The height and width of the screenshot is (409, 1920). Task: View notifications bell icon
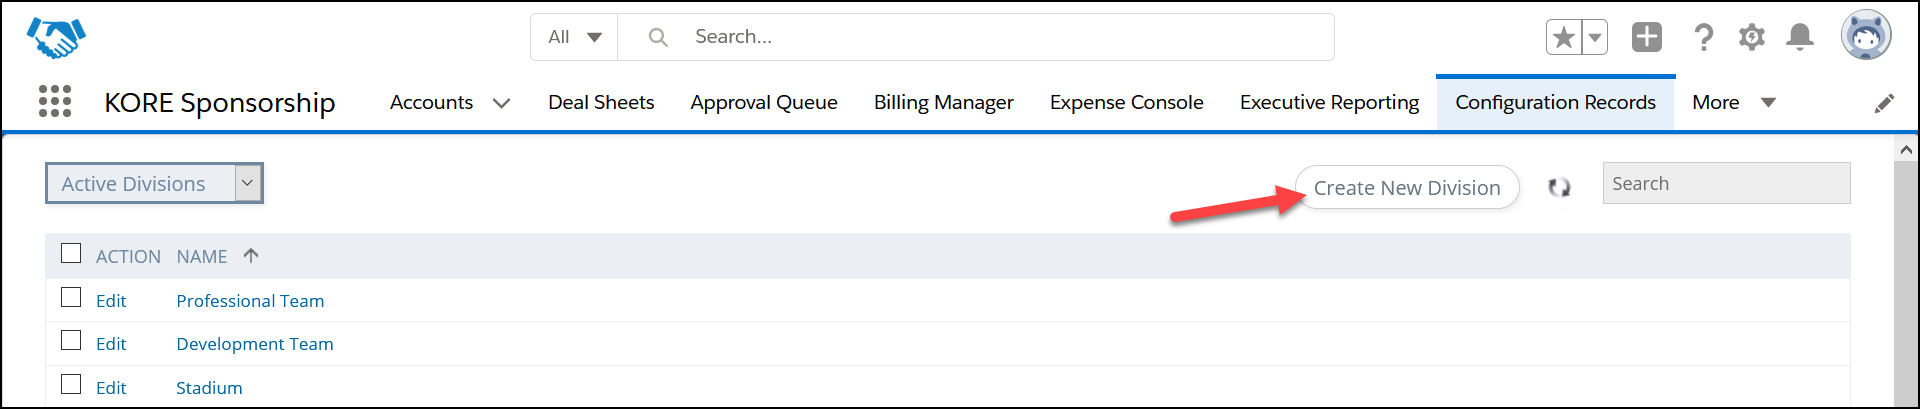click(x=1800, y=37)
